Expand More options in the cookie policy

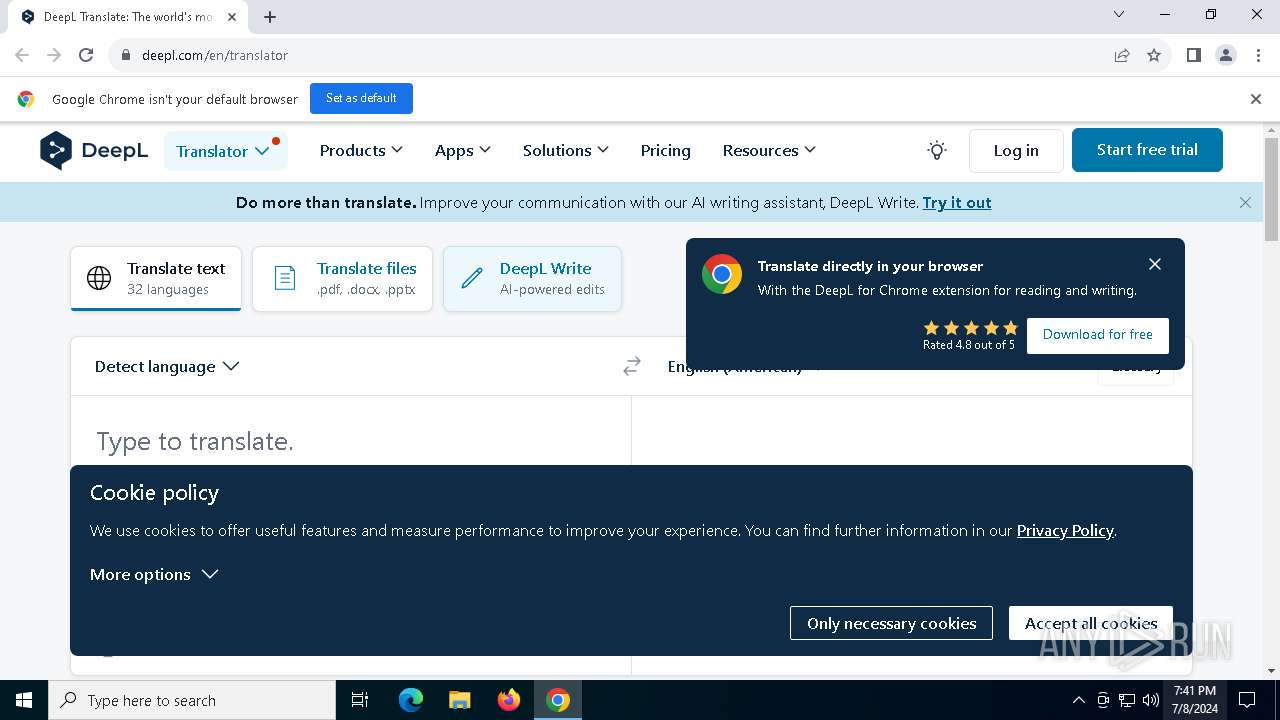[154, 574]
